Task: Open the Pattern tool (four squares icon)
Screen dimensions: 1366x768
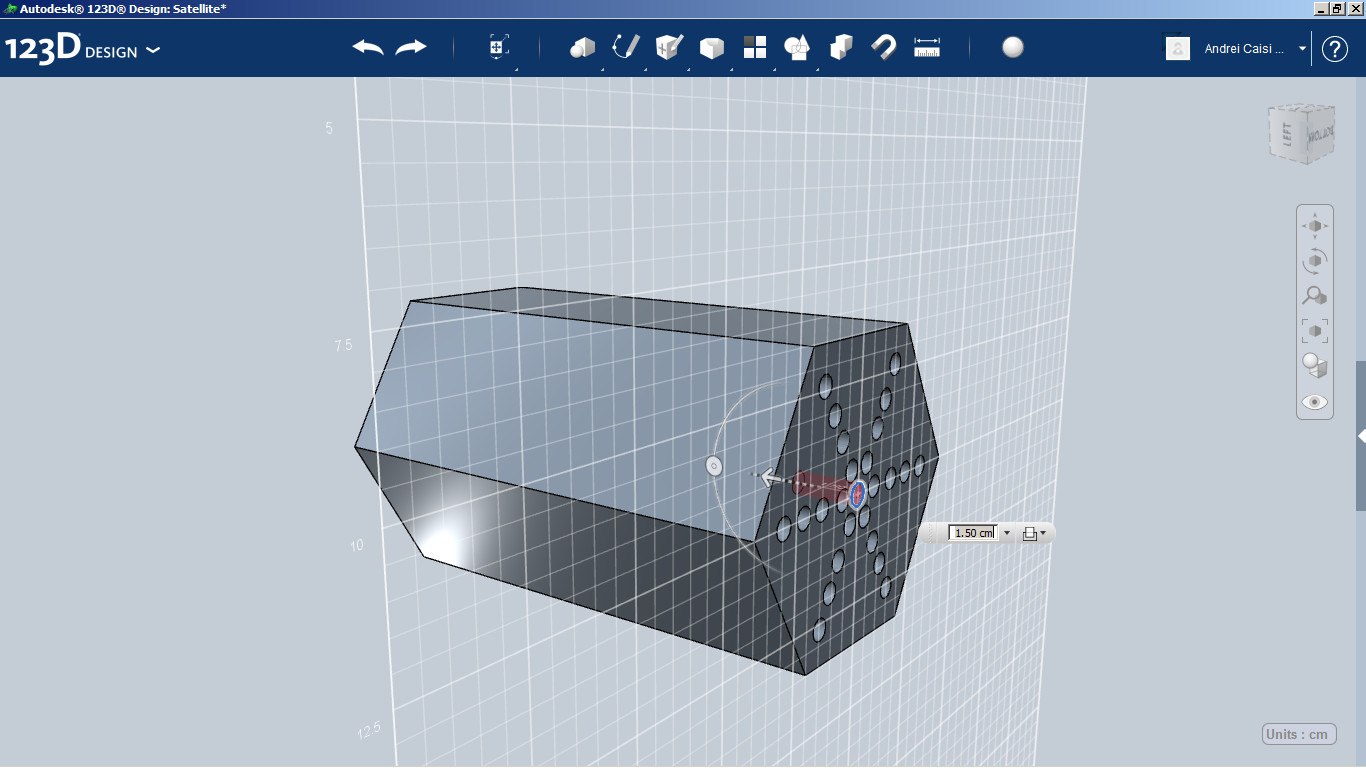Action: click(755, 47)
